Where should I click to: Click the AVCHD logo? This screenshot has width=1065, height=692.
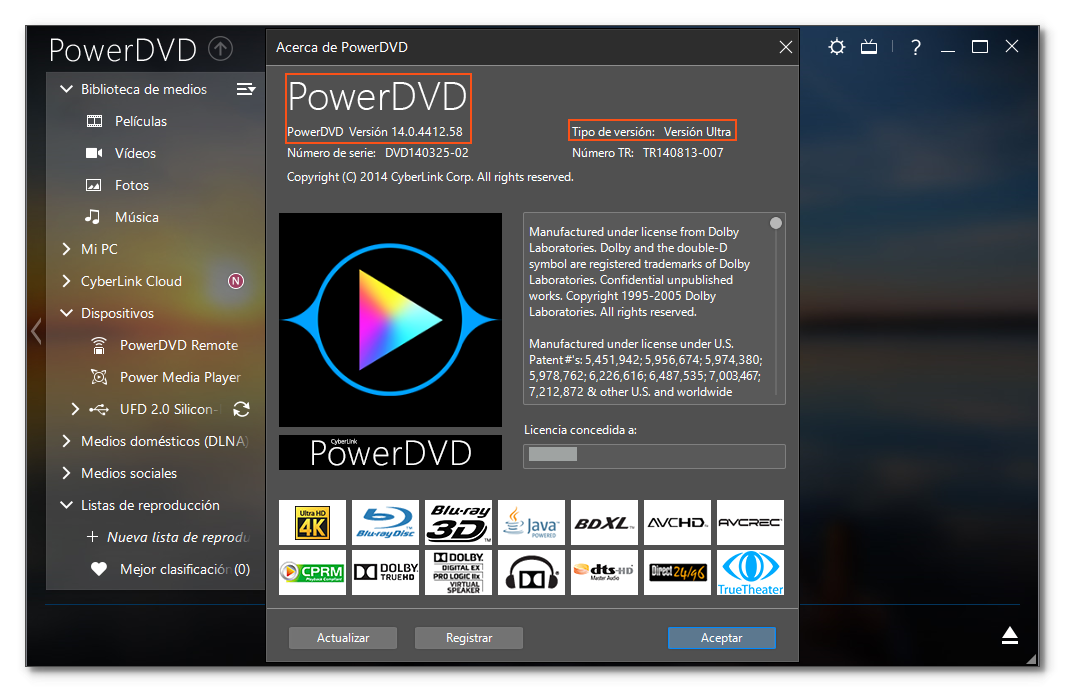(677, 522)
